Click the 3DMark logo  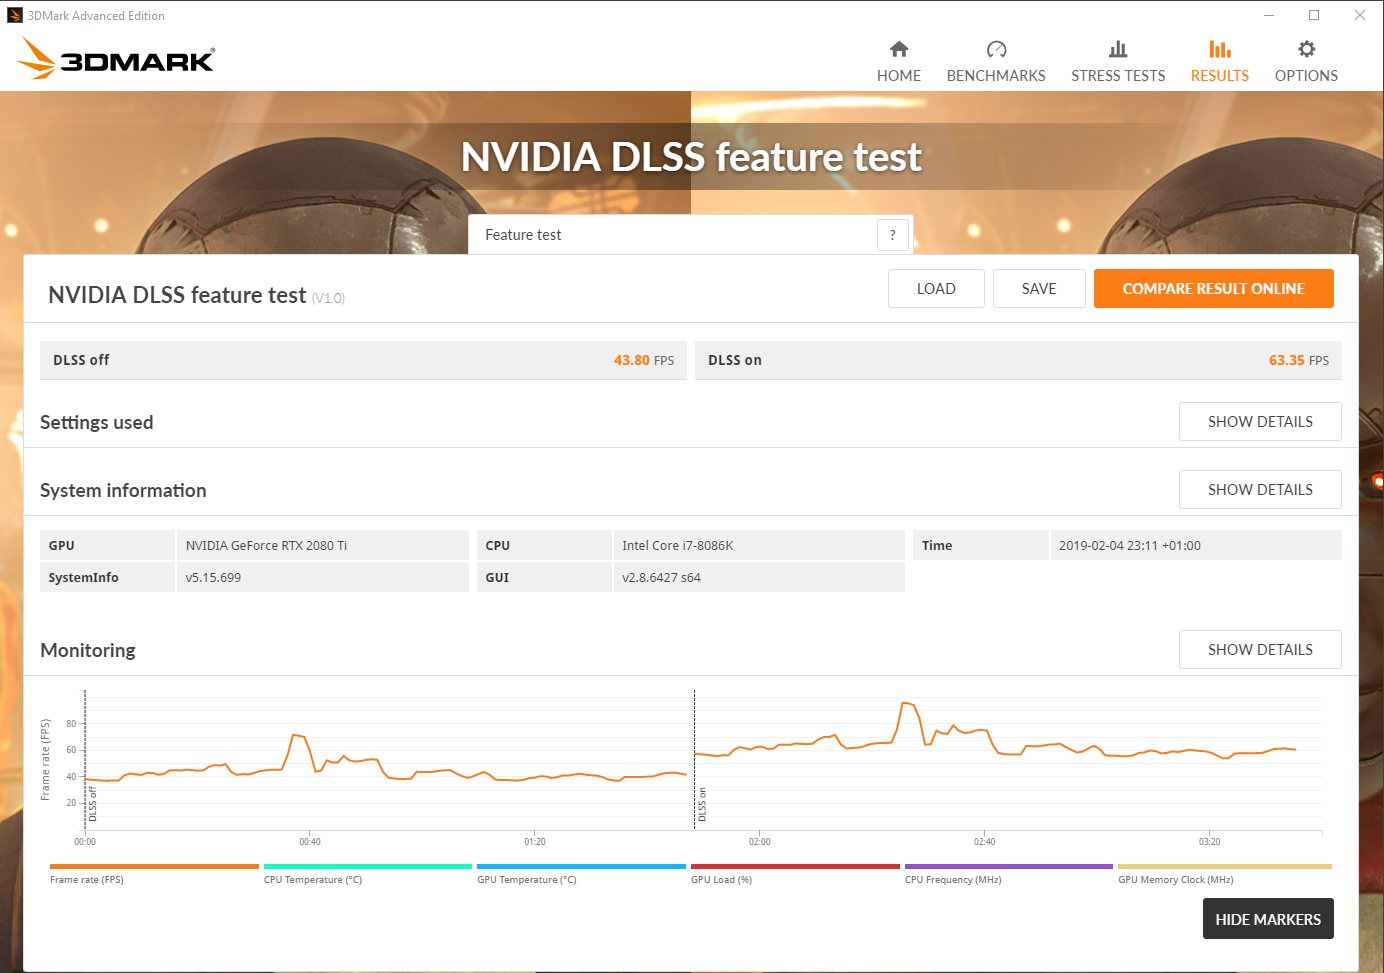(116, 58)
